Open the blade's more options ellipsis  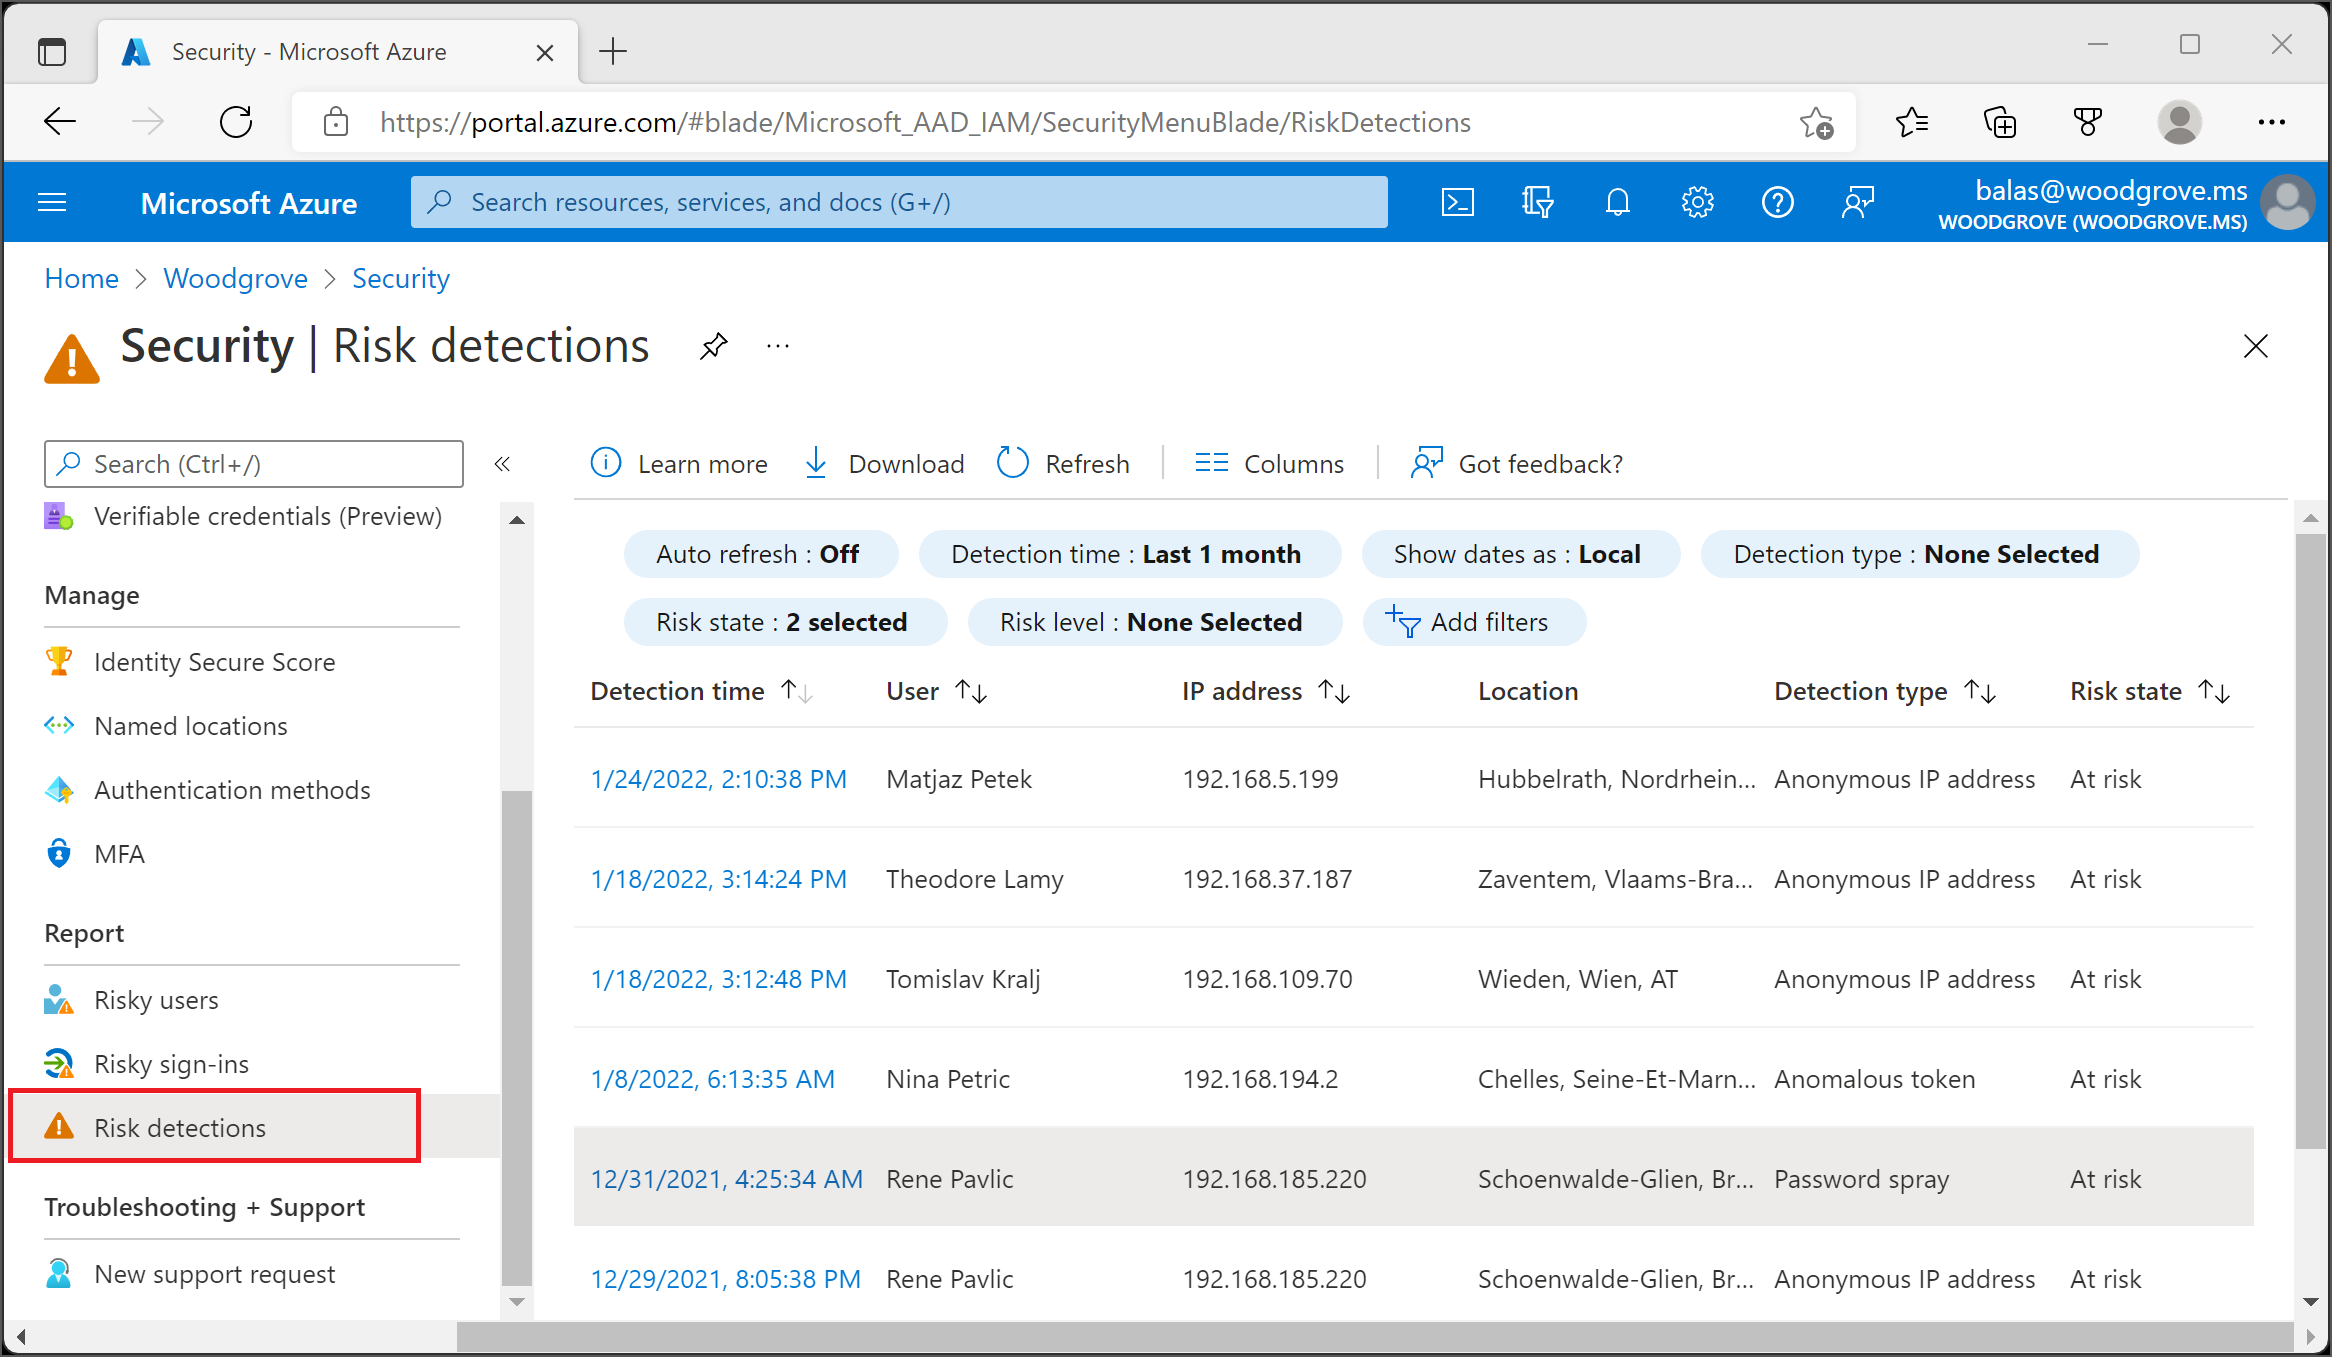click(x=778, y=346)
